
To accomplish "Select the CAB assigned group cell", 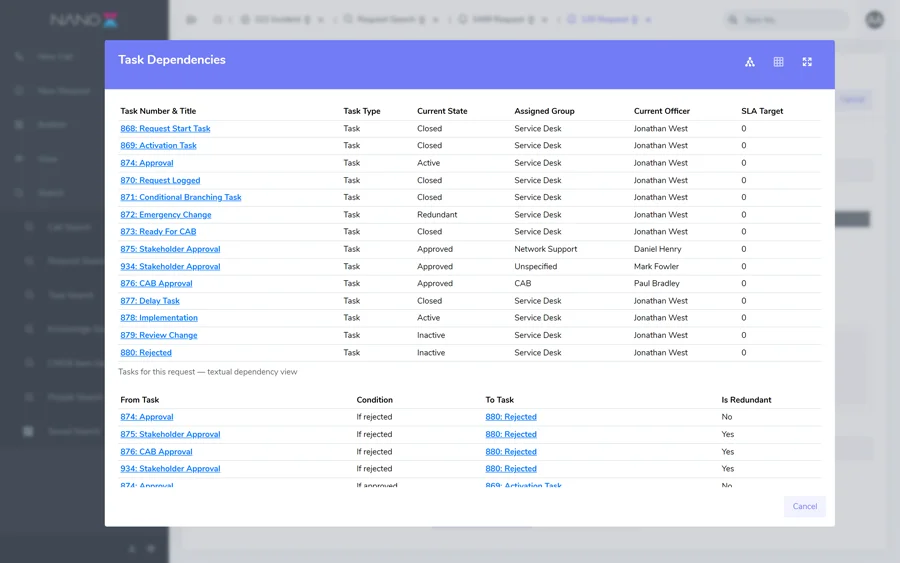I will pos(522,284).
